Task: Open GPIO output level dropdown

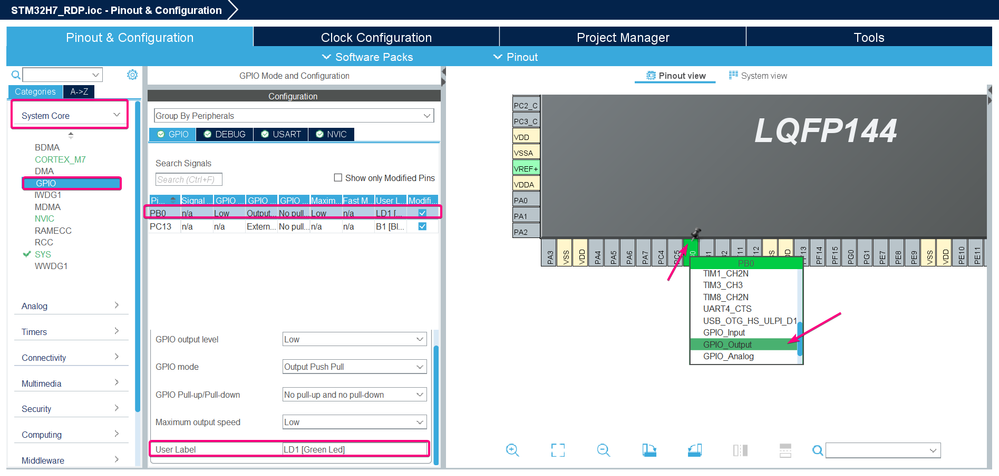Action: [x=354, y=339]
